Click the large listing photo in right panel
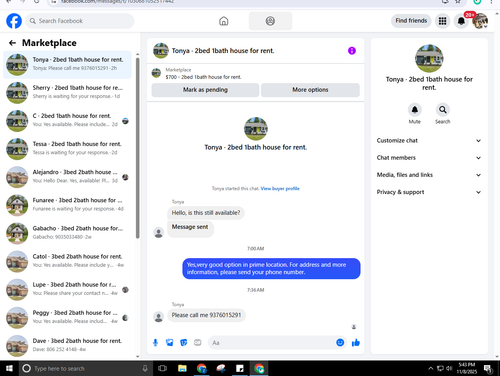The height and width of the screenshot is (376, 500). [x=429, y=58]
